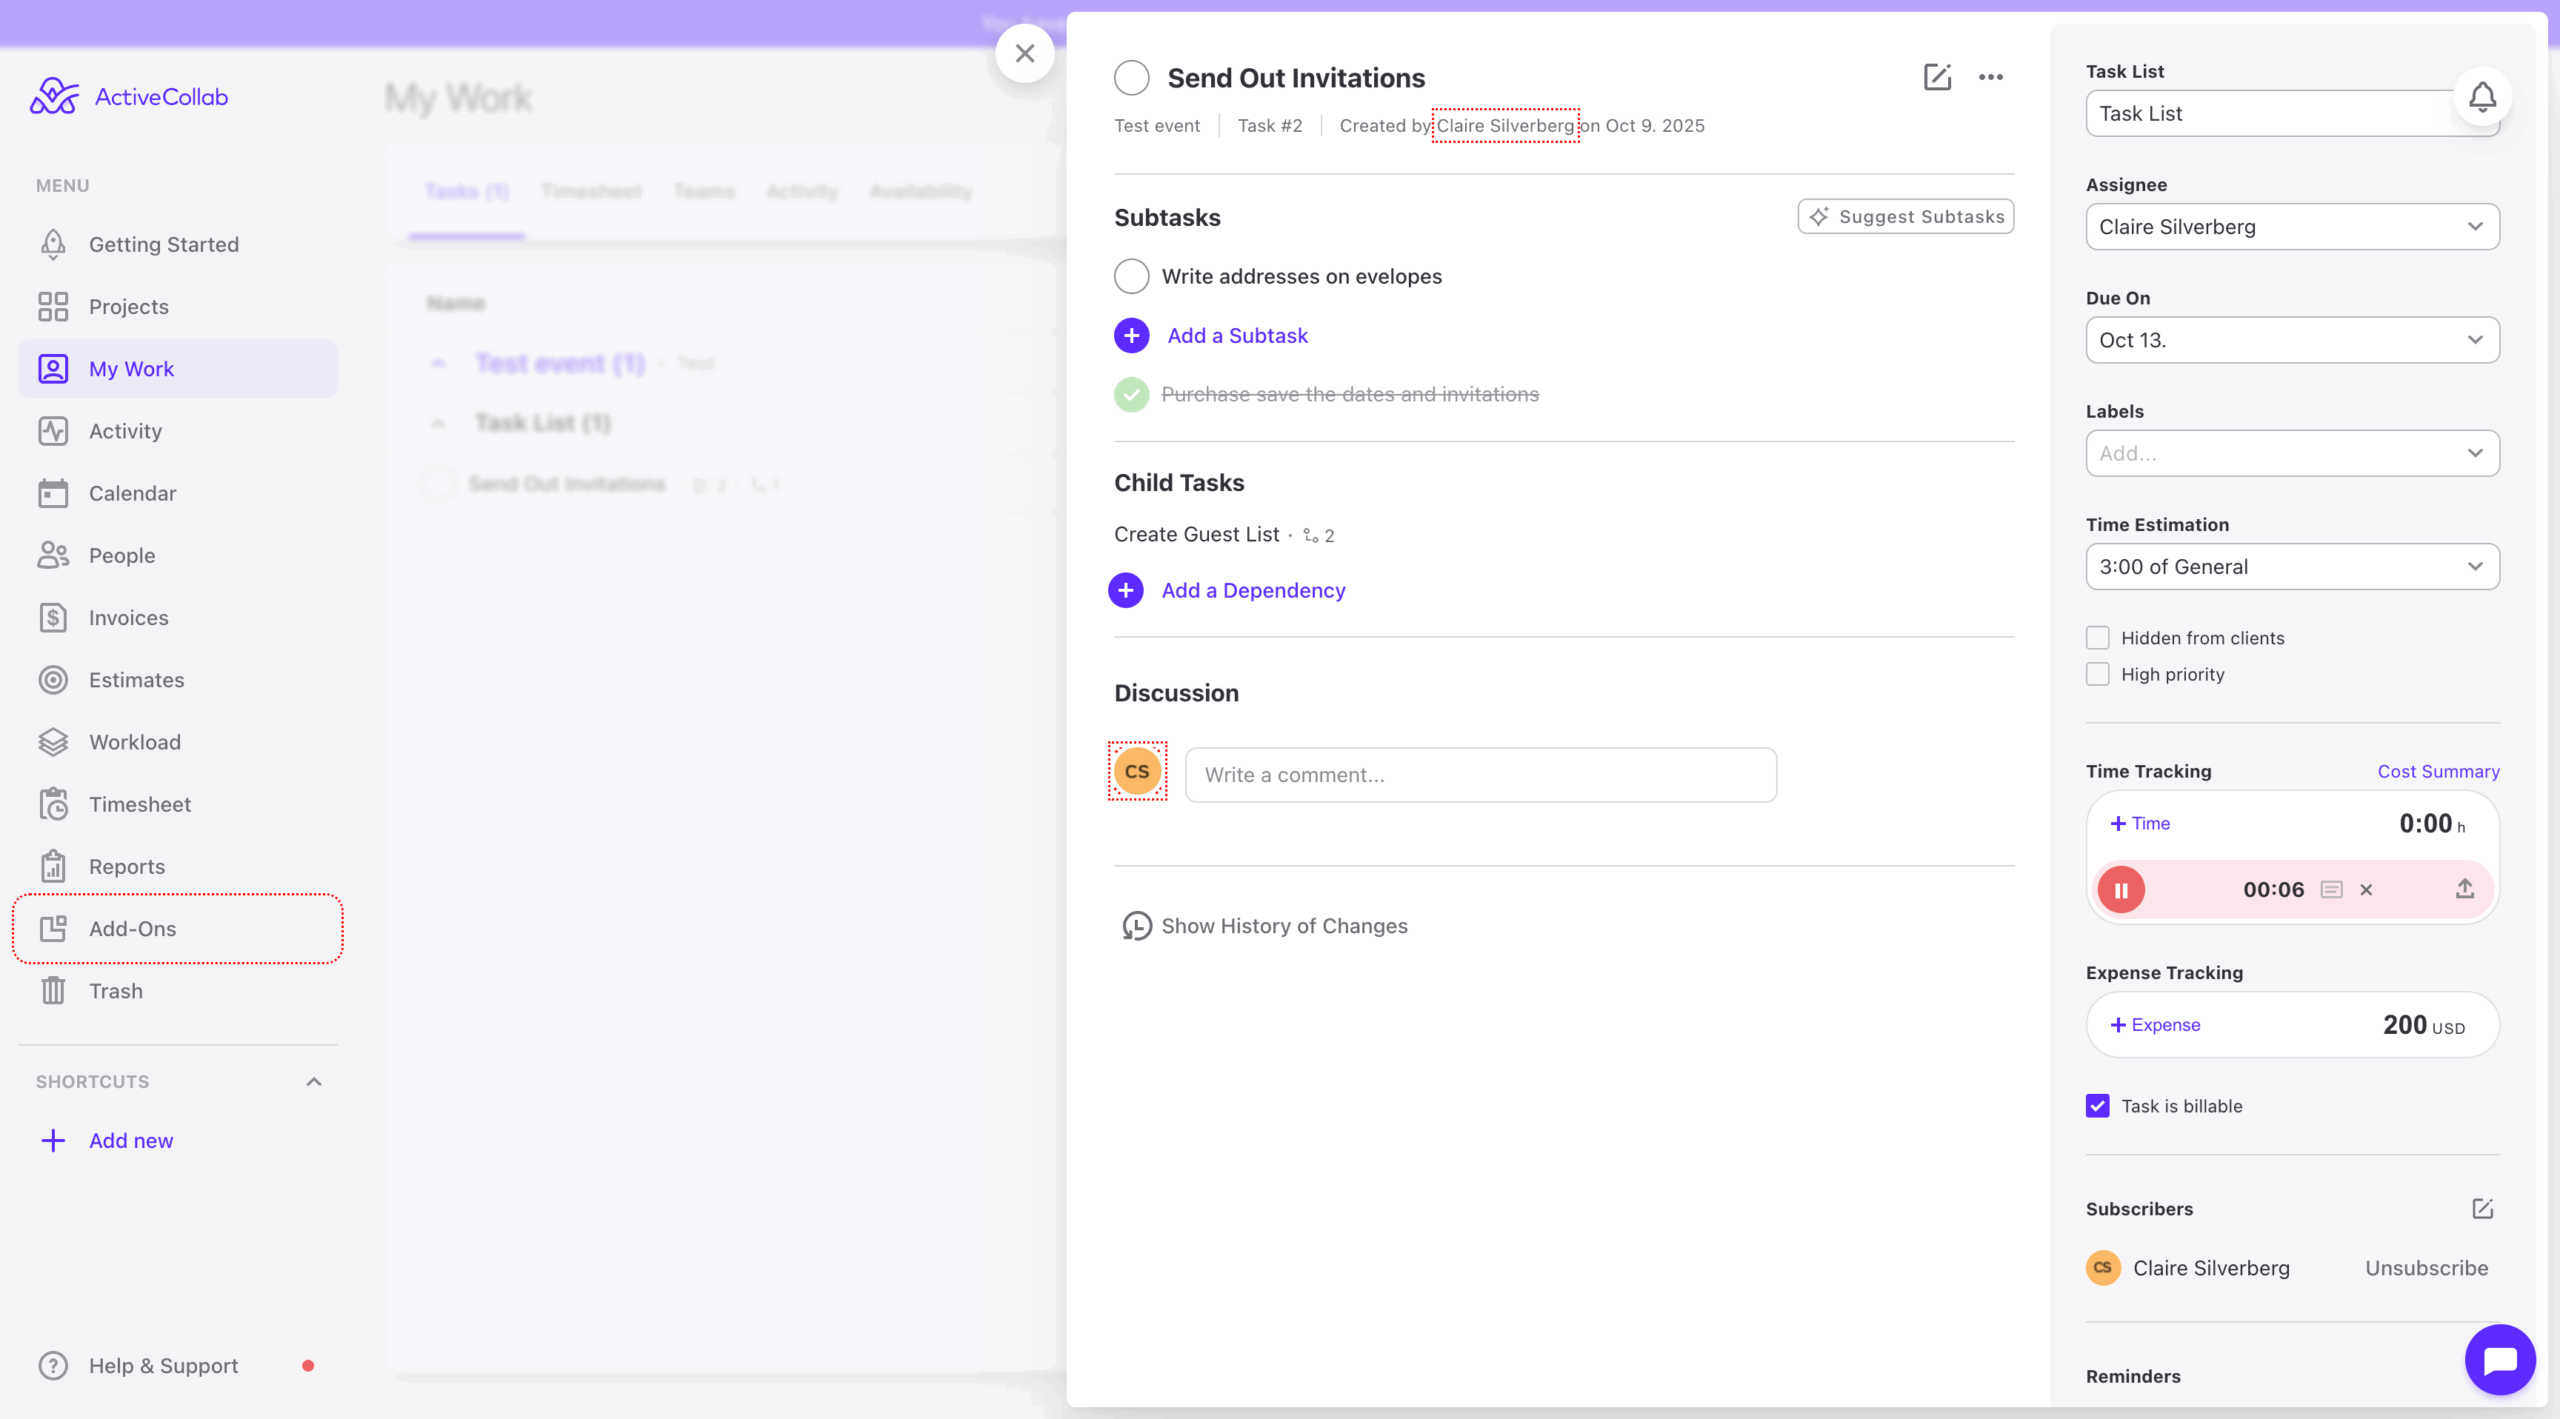Click the edit task pencil icon
2560x1419 pixels.
pos(1938,77)
